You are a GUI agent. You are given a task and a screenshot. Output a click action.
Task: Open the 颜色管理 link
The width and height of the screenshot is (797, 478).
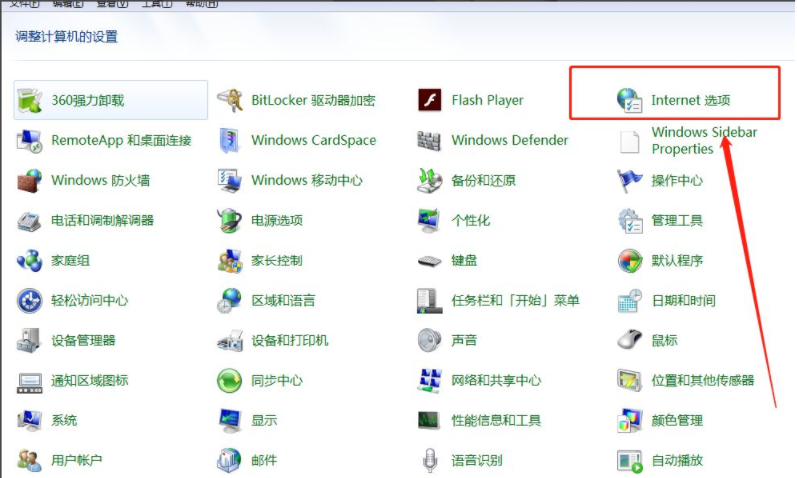point(677,420)
